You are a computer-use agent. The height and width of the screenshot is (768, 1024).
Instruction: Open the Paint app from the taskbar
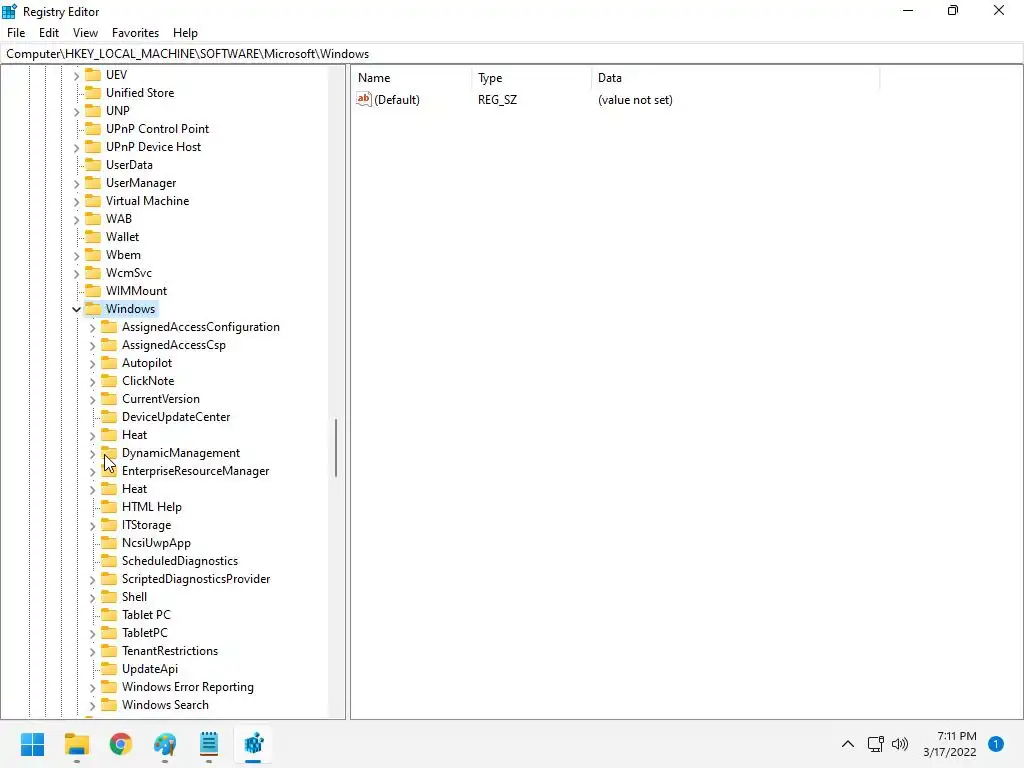point(165,744)
